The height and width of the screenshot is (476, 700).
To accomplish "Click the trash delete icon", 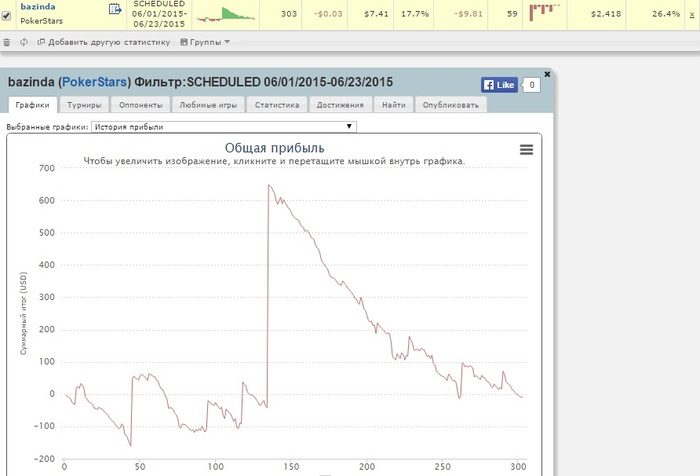I will pyautogui.click(x=7, y=42).
